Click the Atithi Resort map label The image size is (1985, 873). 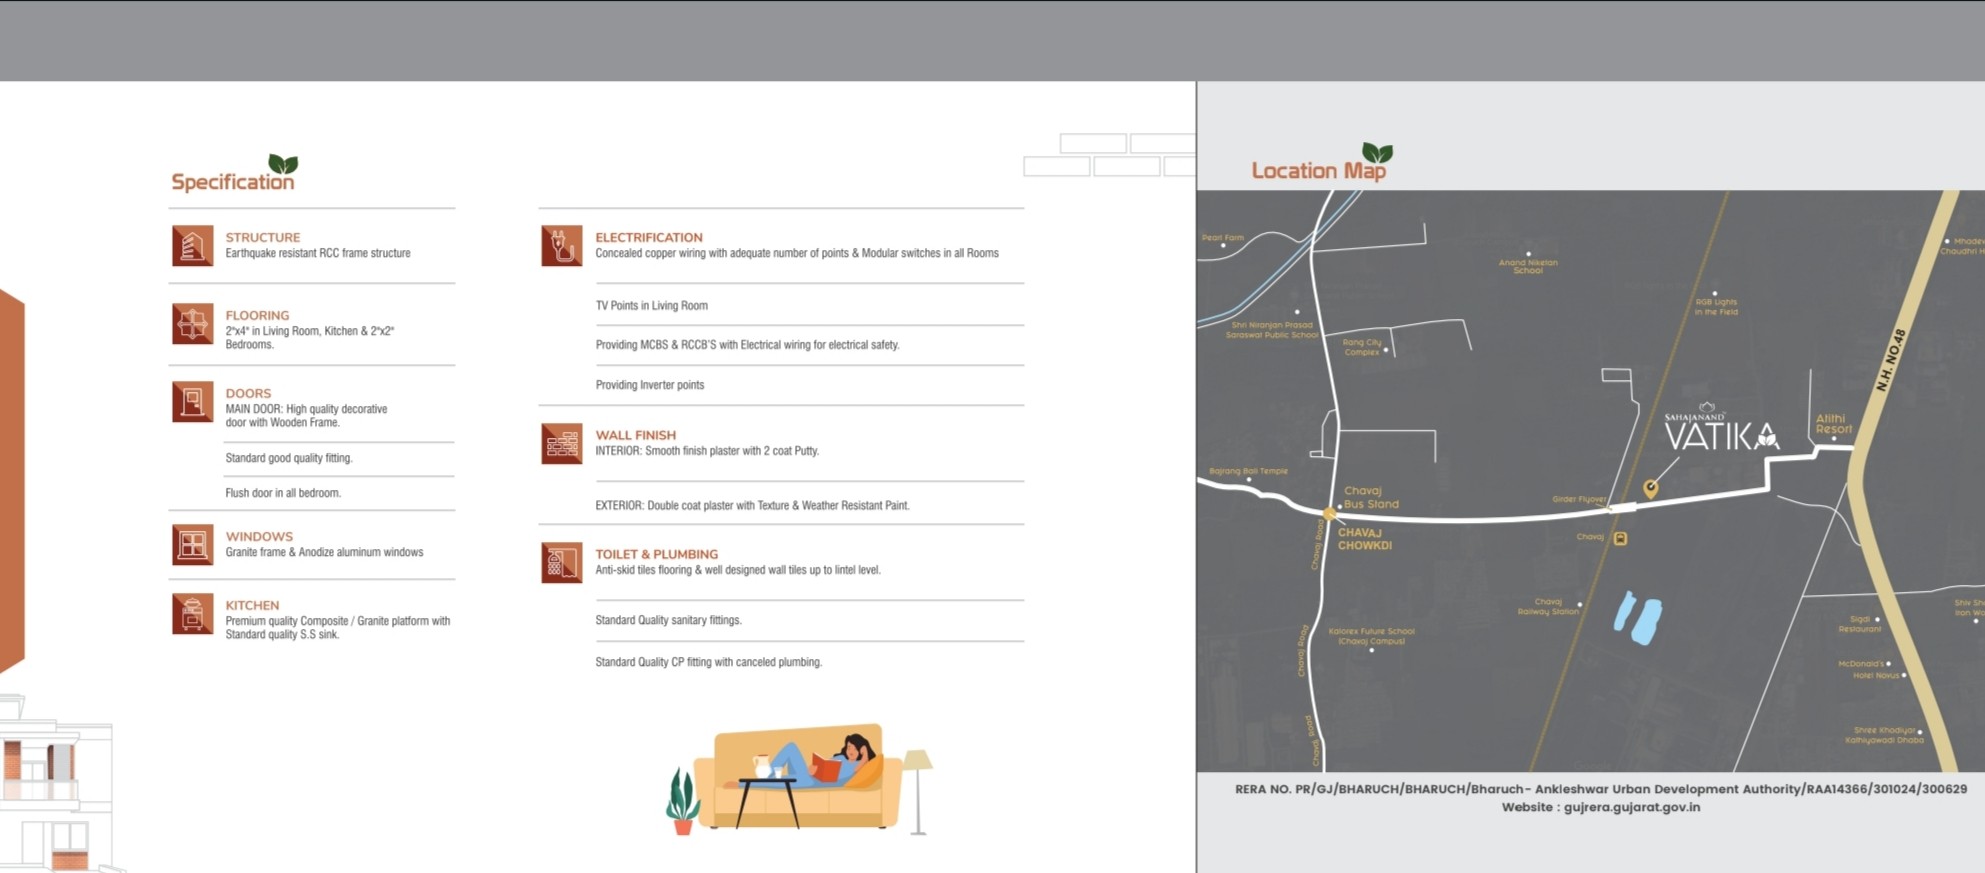1832,424
